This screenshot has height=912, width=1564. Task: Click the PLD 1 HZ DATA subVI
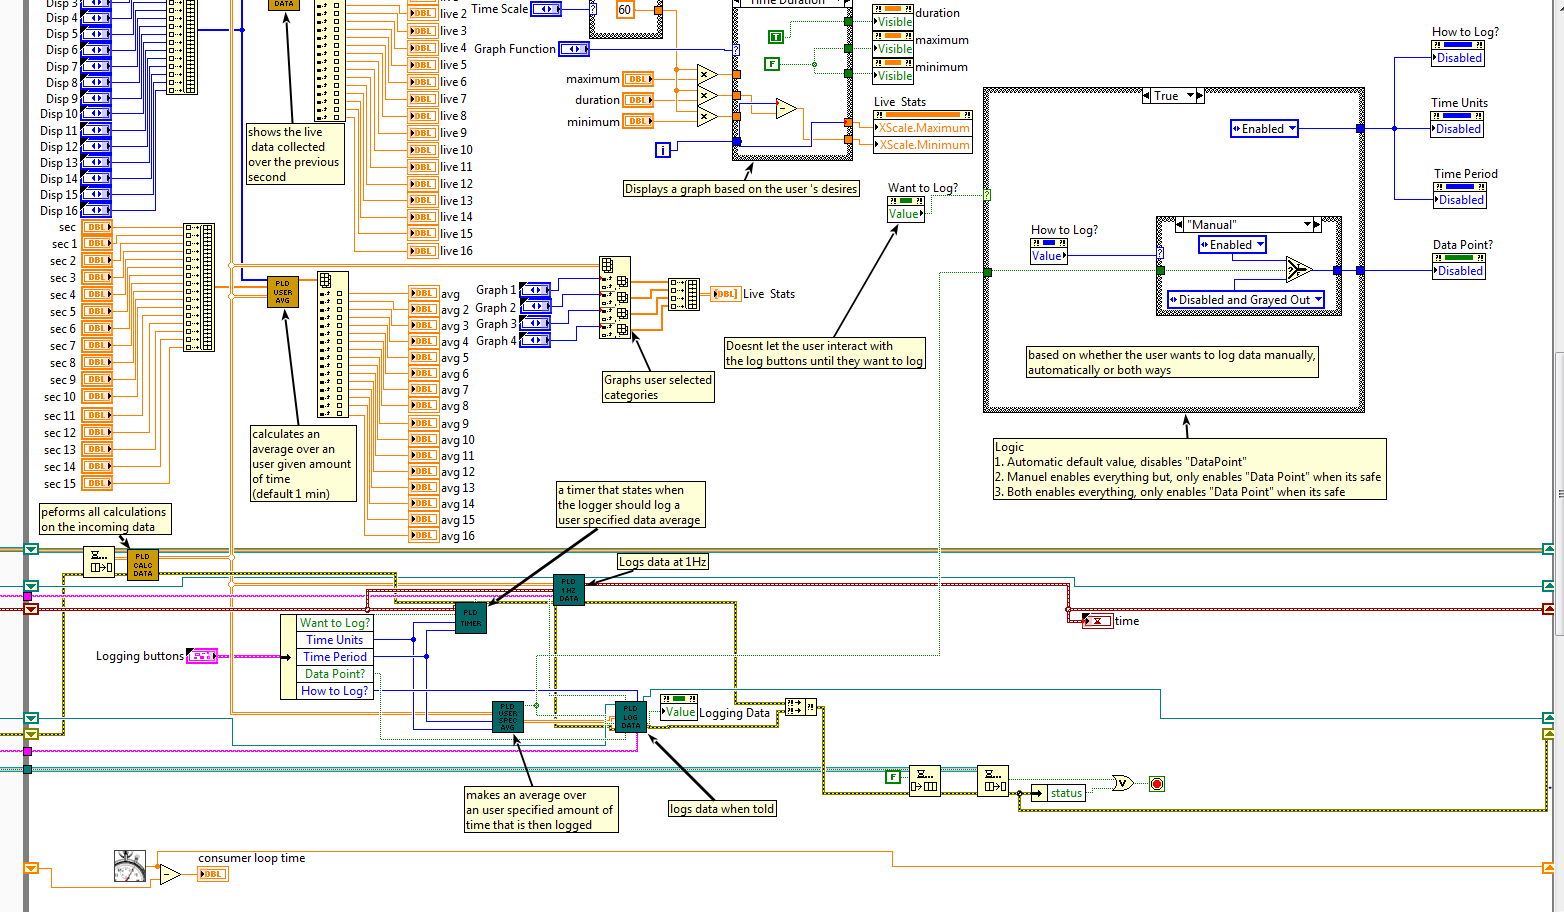(569, 590)
